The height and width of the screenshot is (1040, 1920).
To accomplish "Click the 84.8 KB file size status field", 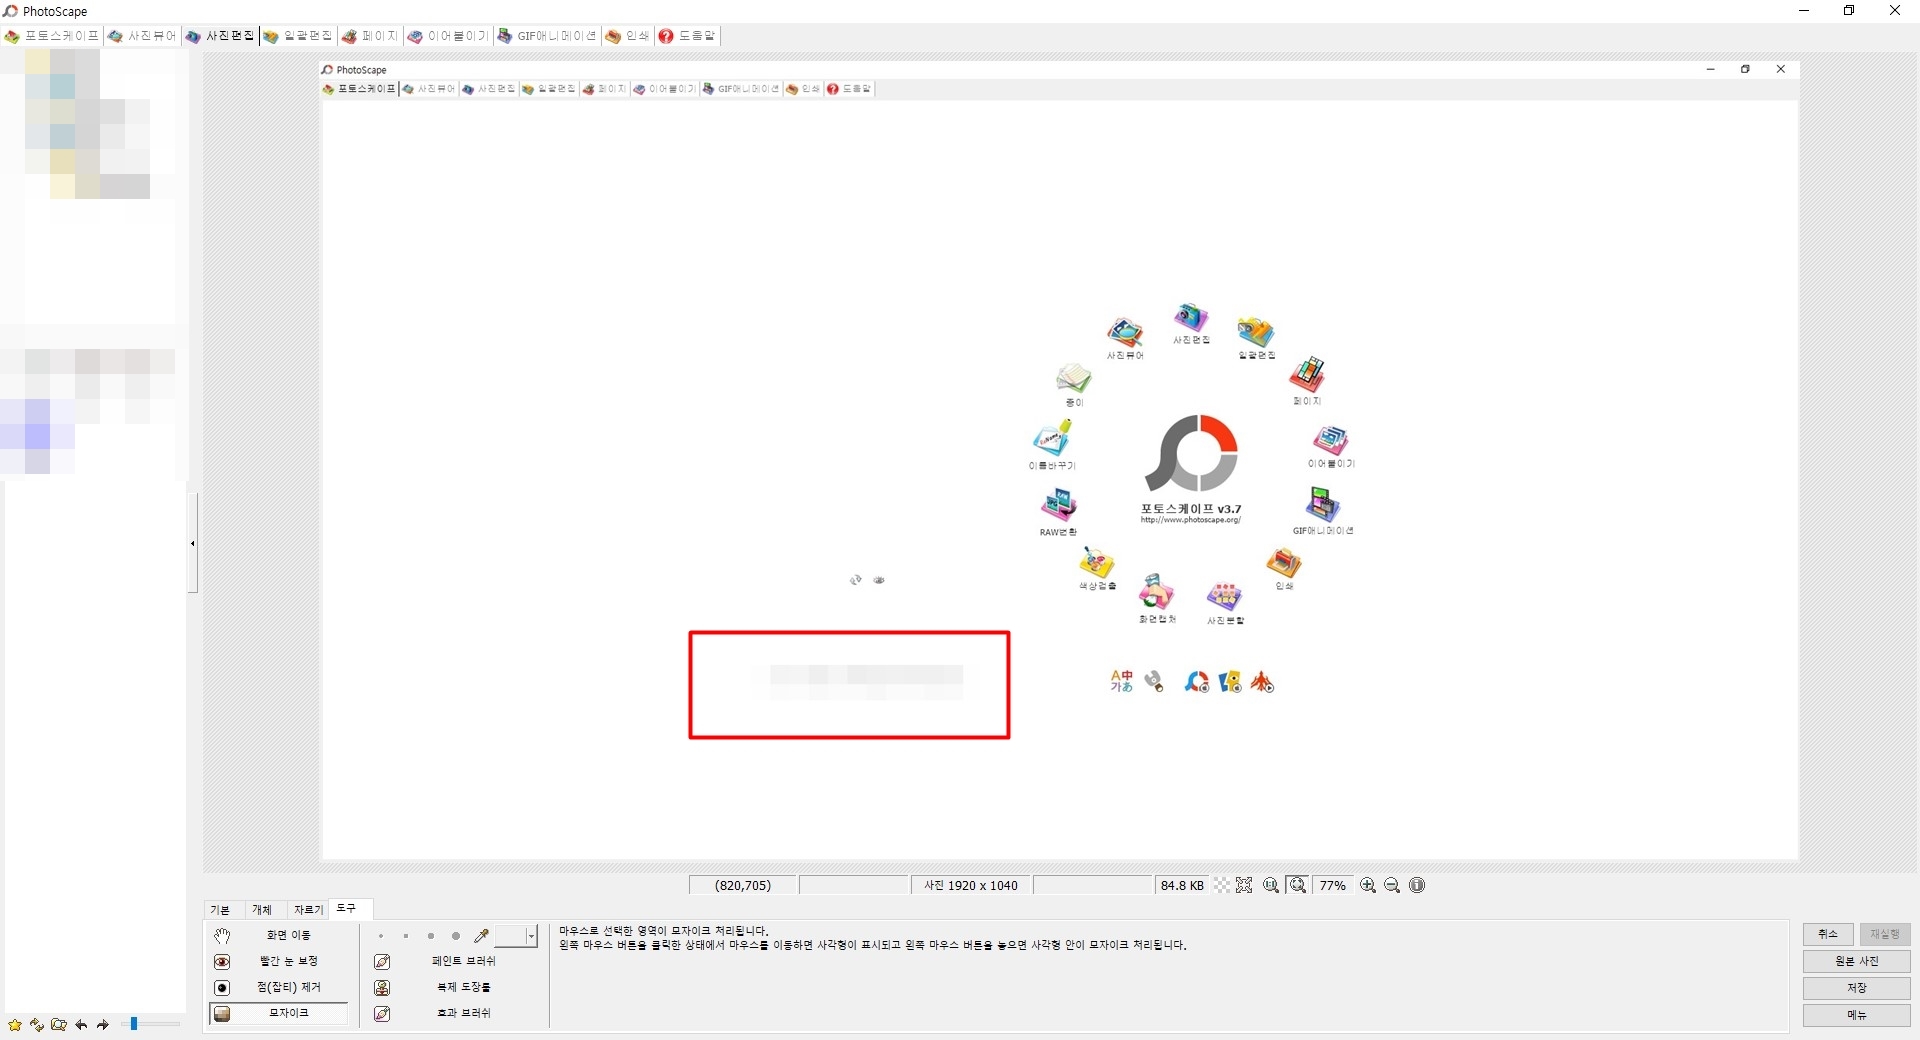I will [x=1182, y=886].
